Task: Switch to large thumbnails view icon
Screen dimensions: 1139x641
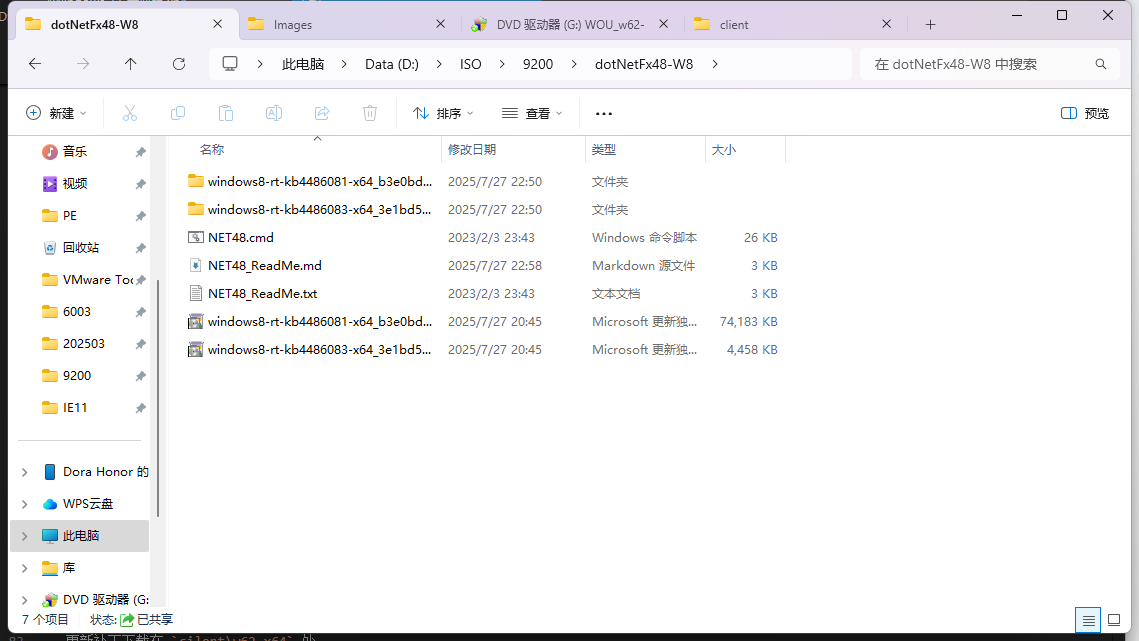Action: (1114, 620)
